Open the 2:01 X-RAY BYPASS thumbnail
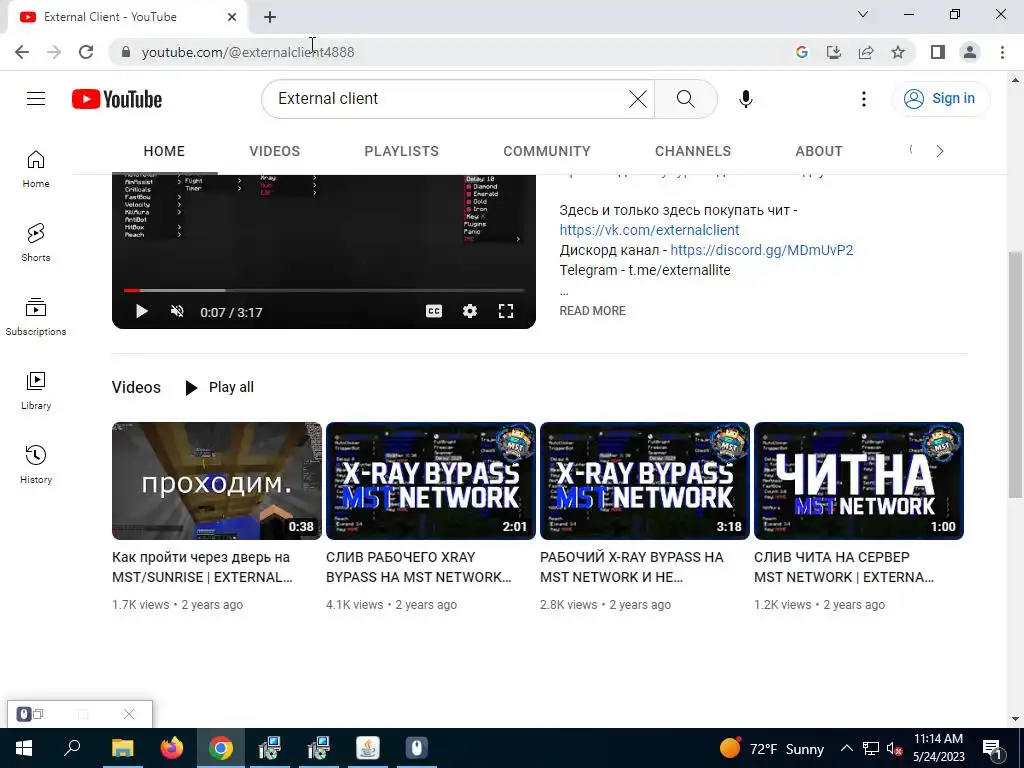Screen dimensions: 1024x768 coord(431,481)
